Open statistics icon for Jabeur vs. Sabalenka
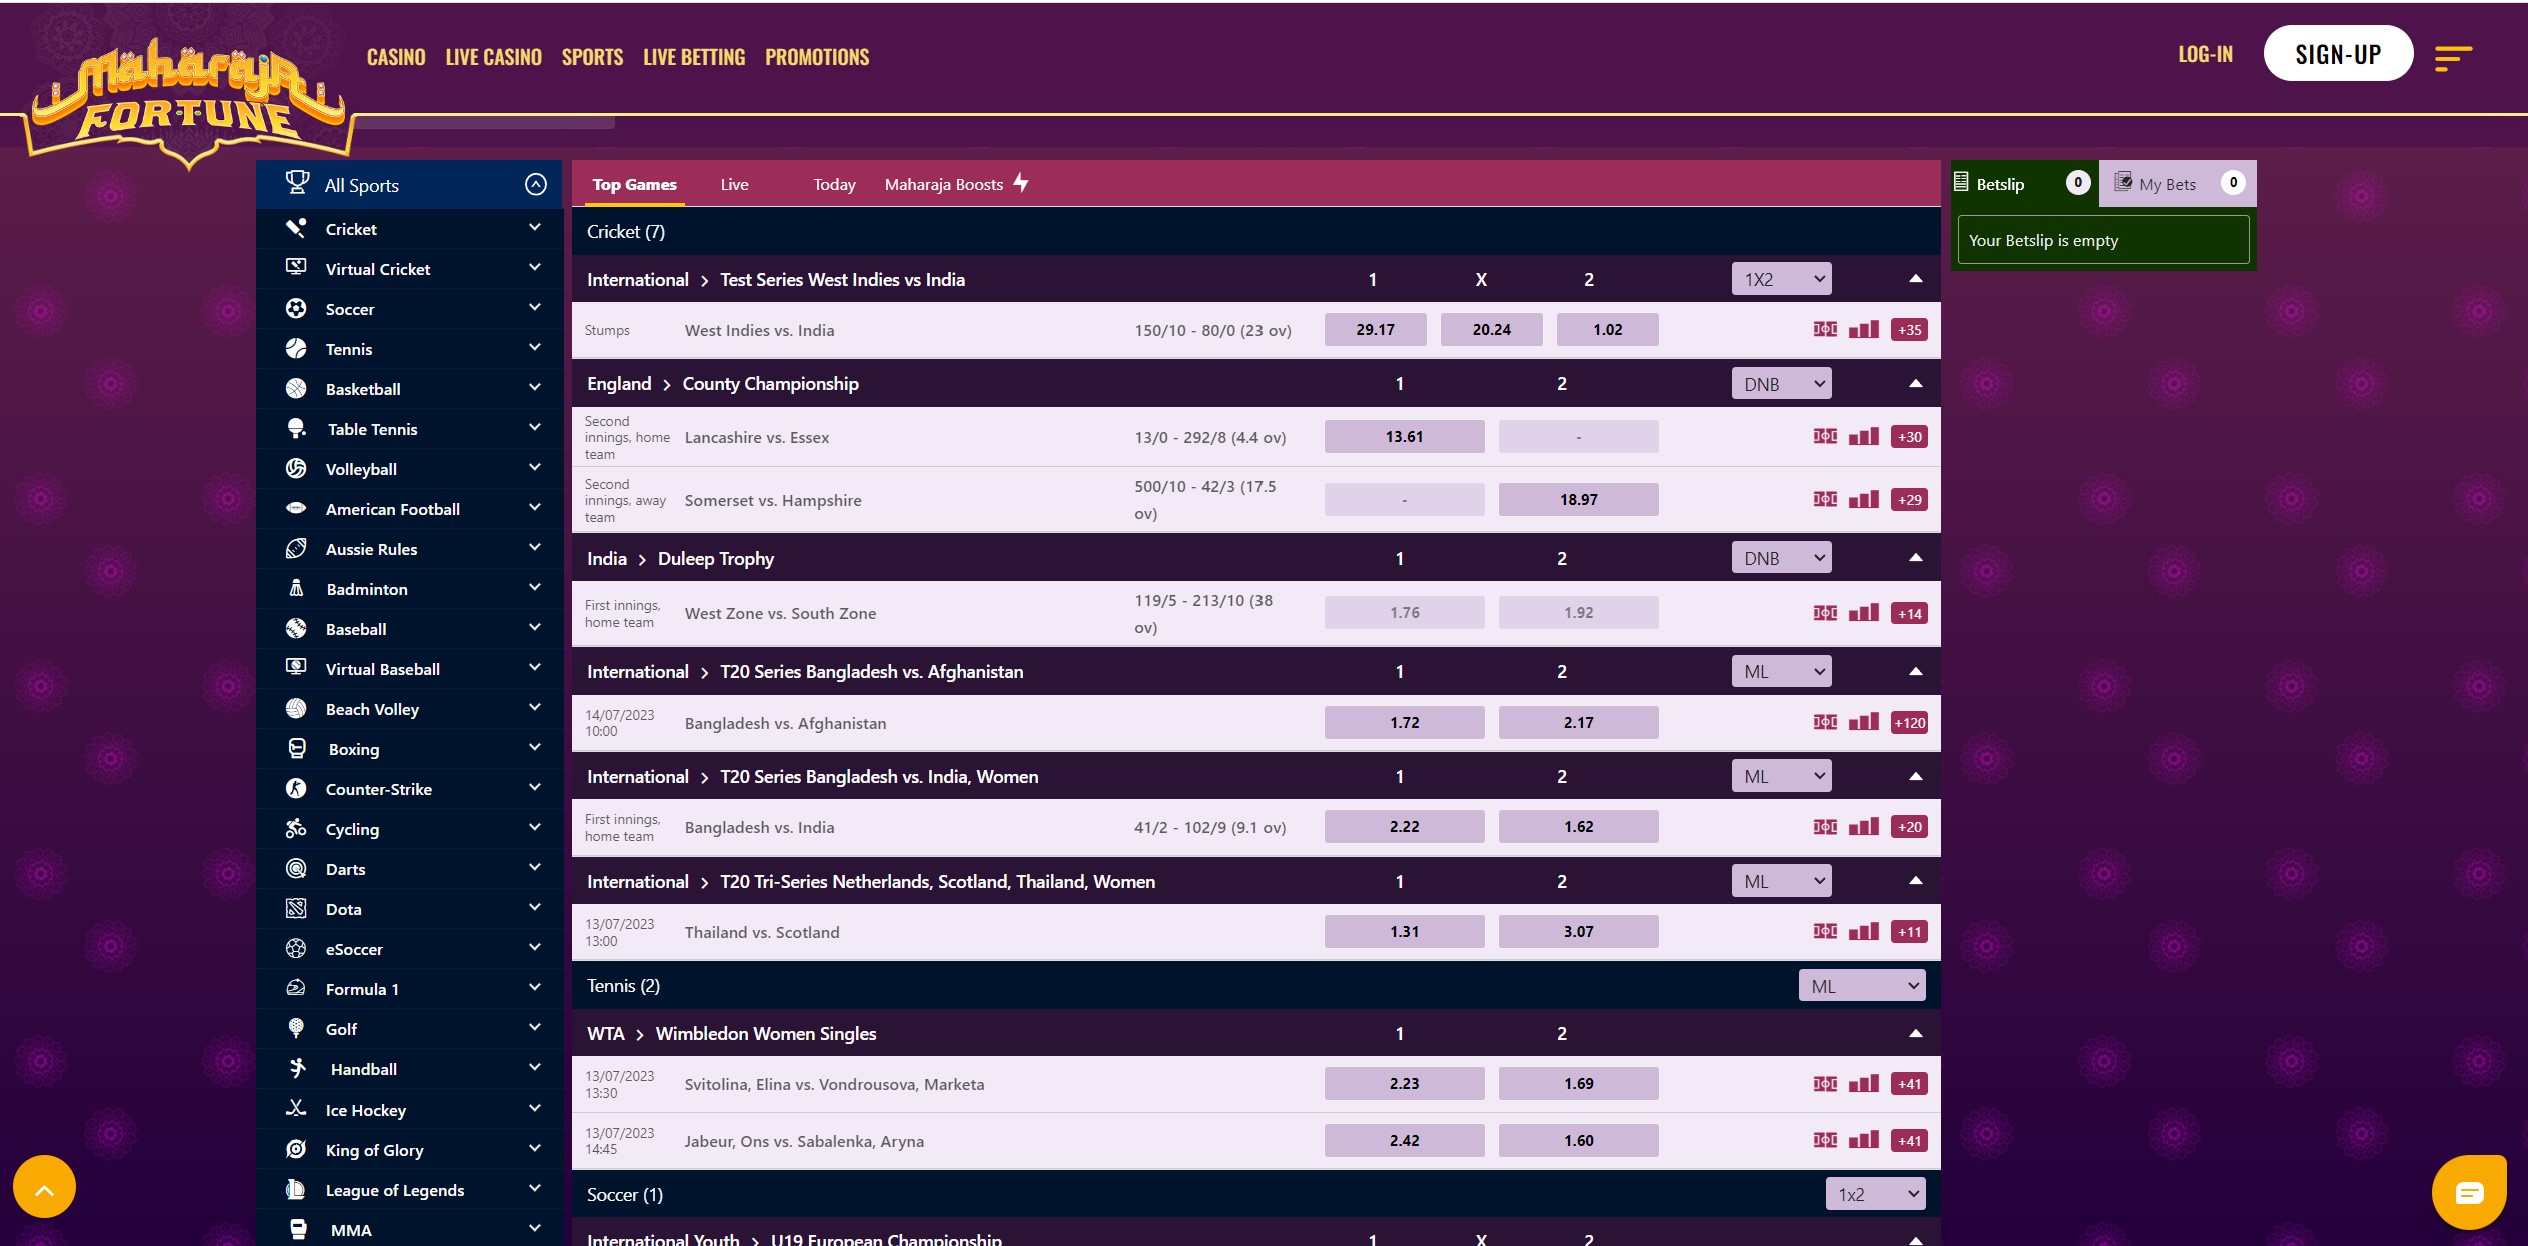Image resolution: width=2528 pixels, height=1246 pixels. [1864, 1140]
